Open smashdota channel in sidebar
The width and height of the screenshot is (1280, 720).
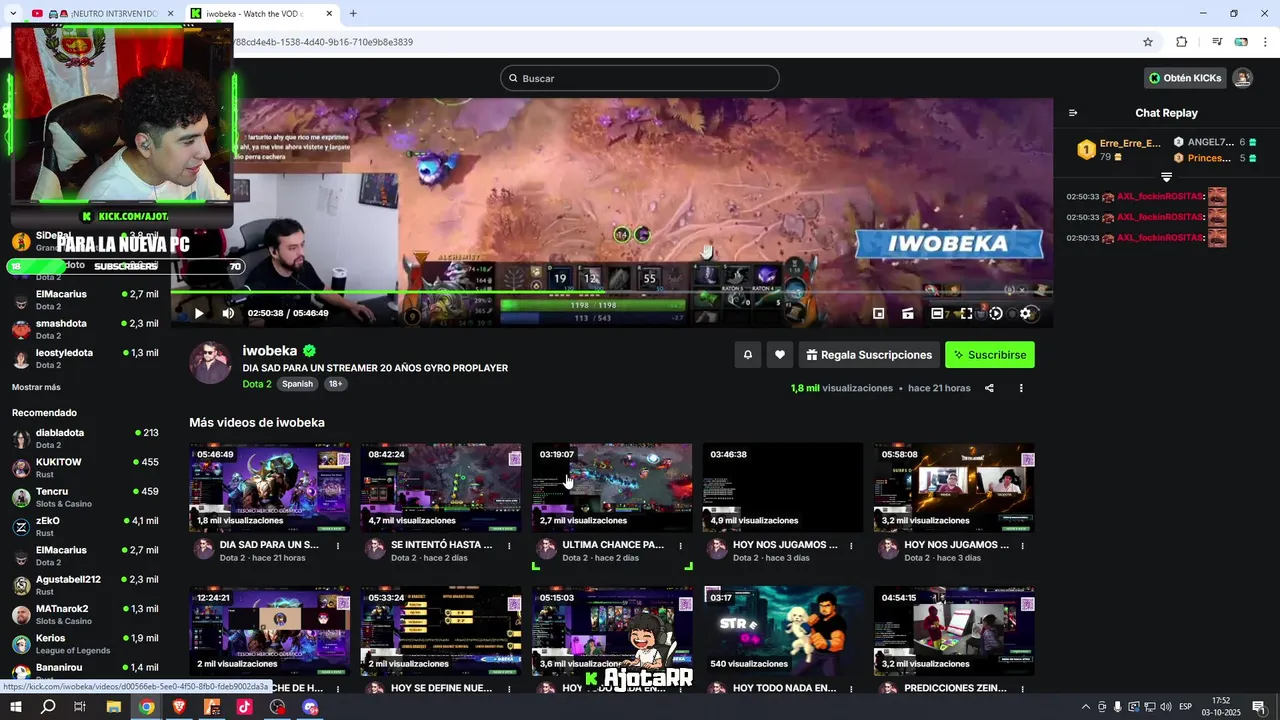click(x=85, y=329)
